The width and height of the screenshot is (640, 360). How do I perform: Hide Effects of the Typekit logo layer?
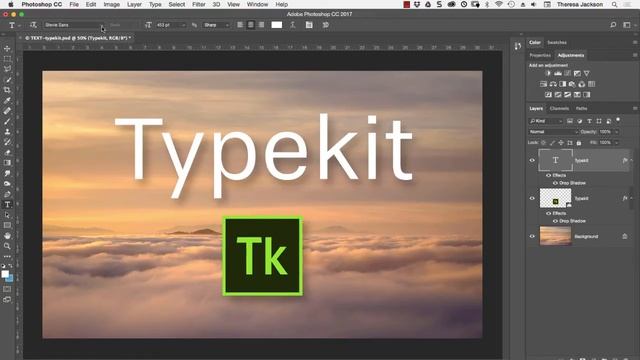(548, 213)
